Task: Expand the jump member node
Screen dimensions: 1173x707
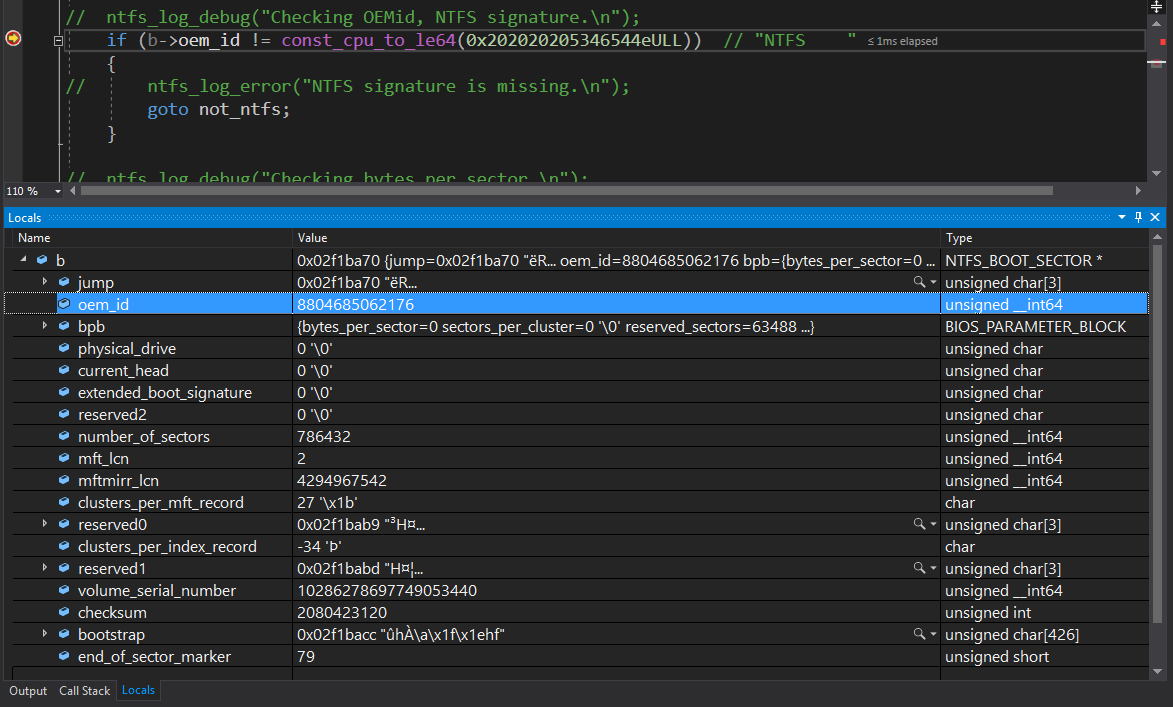Action: point(45,282)
